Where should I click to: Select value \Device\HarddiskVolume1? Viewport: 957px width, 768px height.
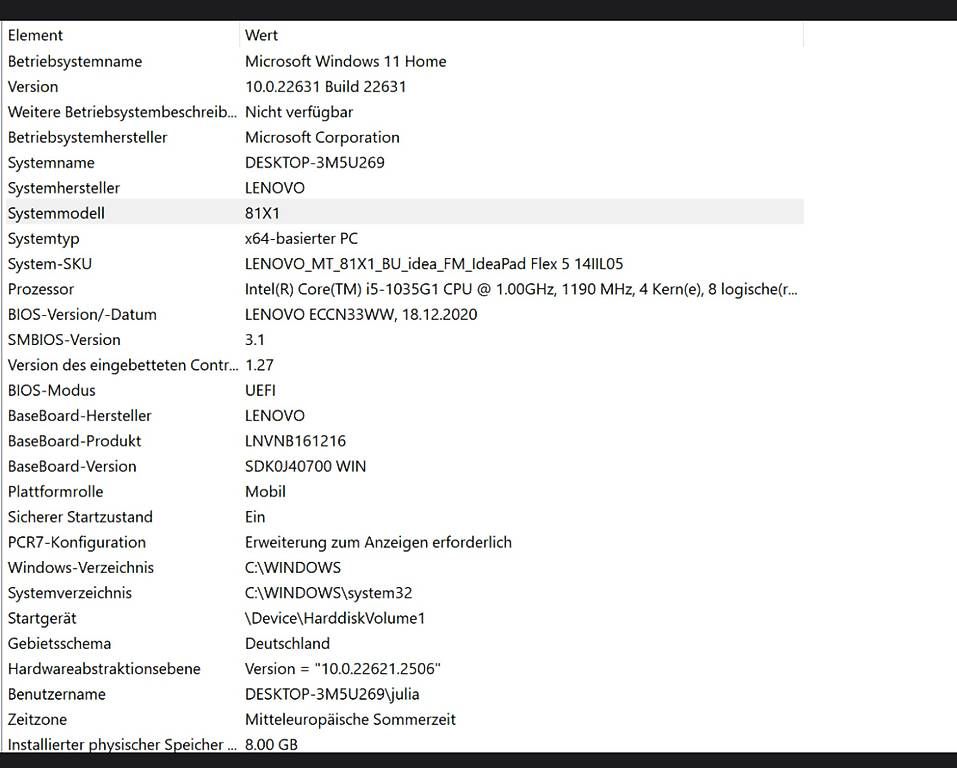335,619
